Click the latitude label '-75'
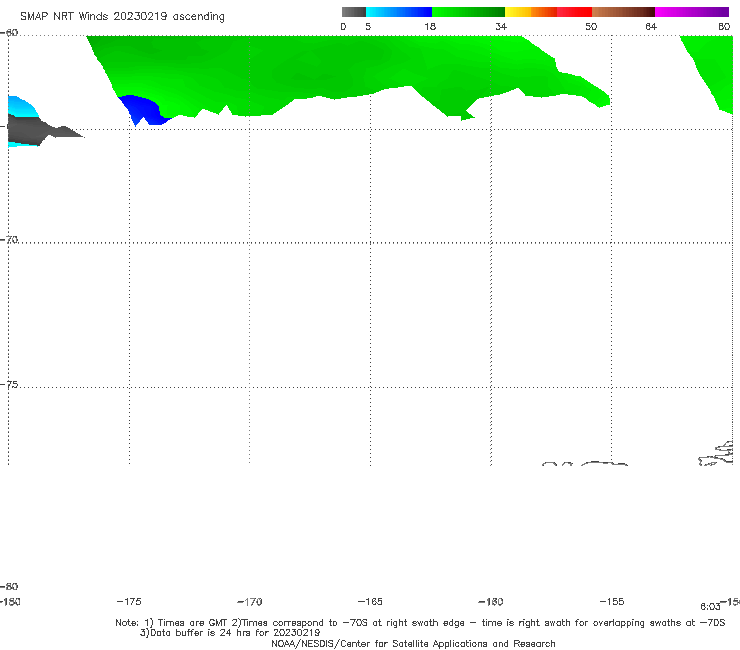 pyautogui.click(x=9, y=385)
